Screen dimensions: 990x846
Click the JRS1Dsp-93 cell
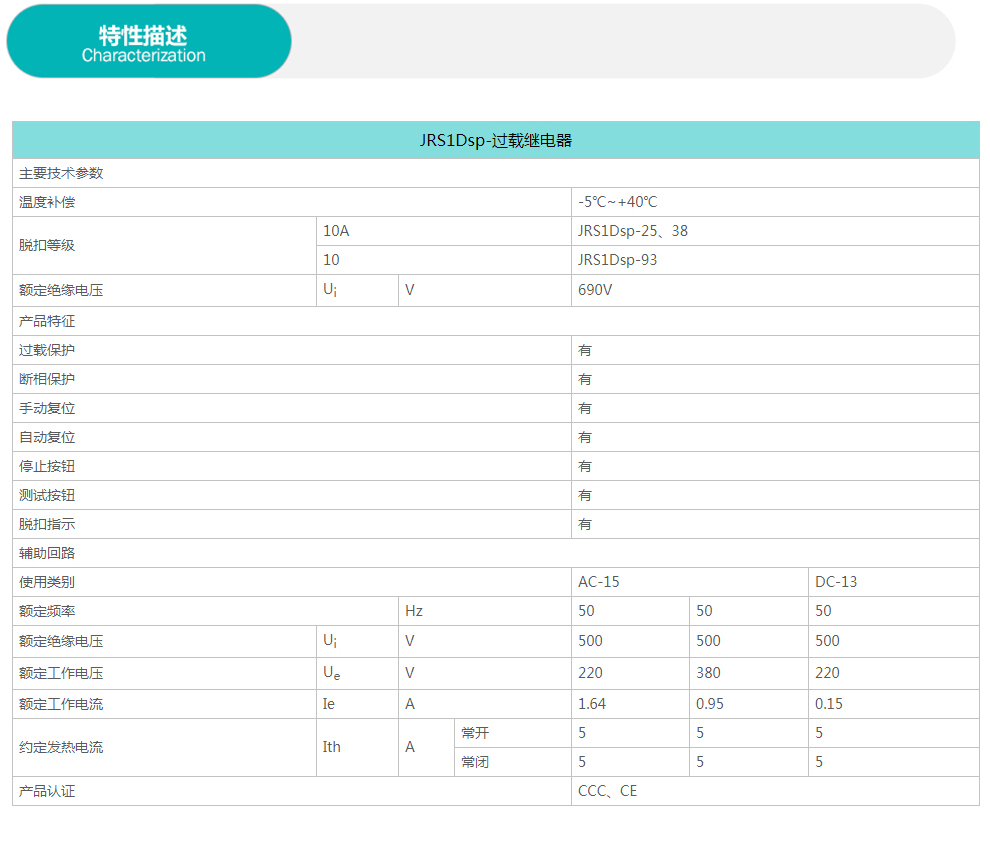click(x=775, y=260)
